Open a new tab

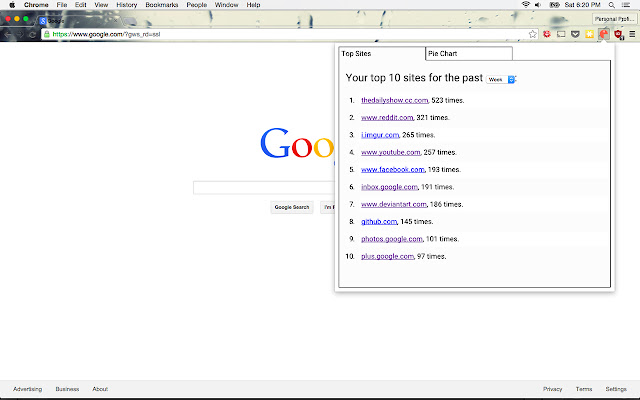[130, 21]
